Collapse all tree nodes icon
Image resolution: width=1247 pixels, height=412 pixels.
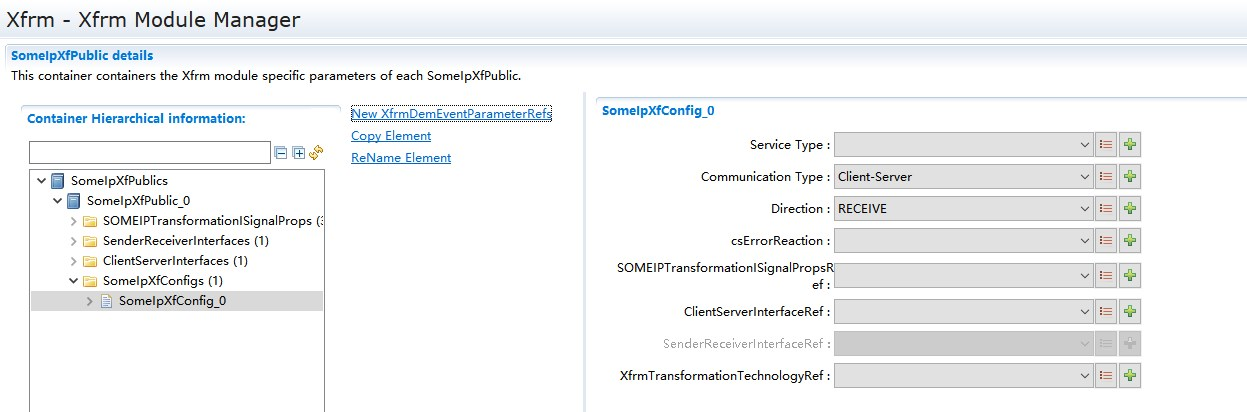281,153
